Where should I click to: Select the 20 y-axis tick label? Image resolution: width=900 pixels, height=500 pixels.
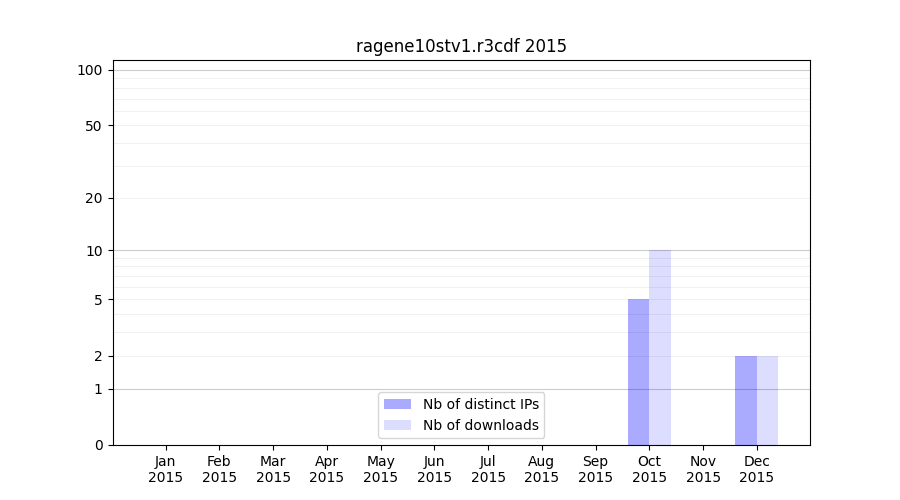(93, 198)
